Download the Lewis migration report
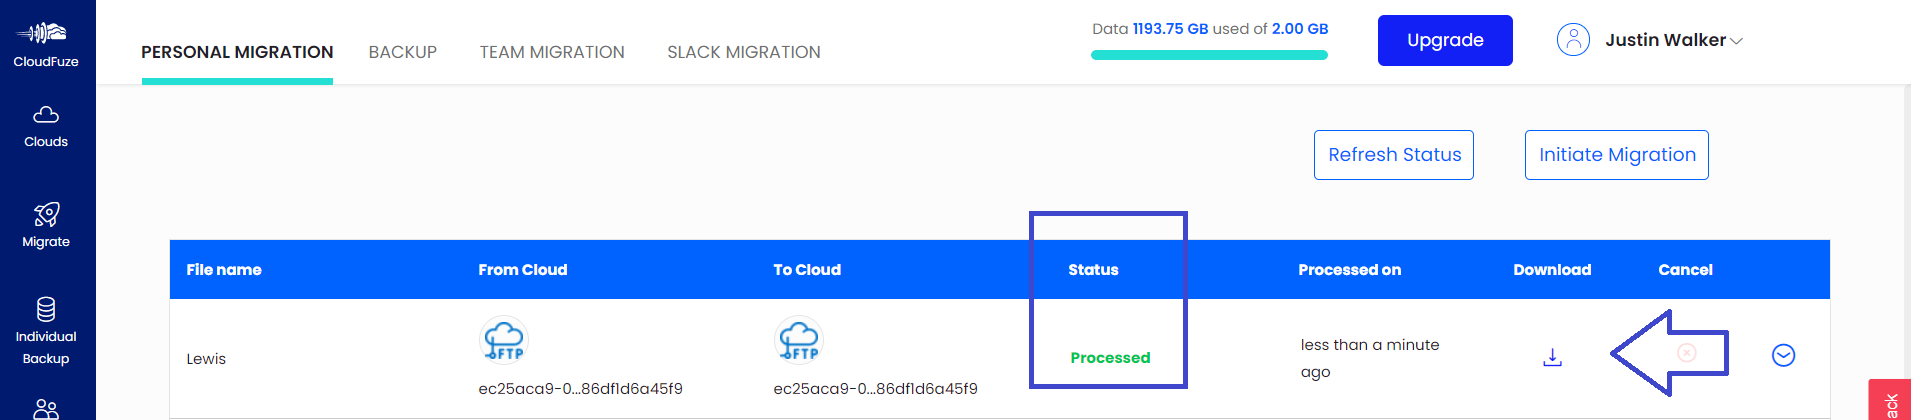The height and width of the screenshot is (420, 1911). 1552,357
